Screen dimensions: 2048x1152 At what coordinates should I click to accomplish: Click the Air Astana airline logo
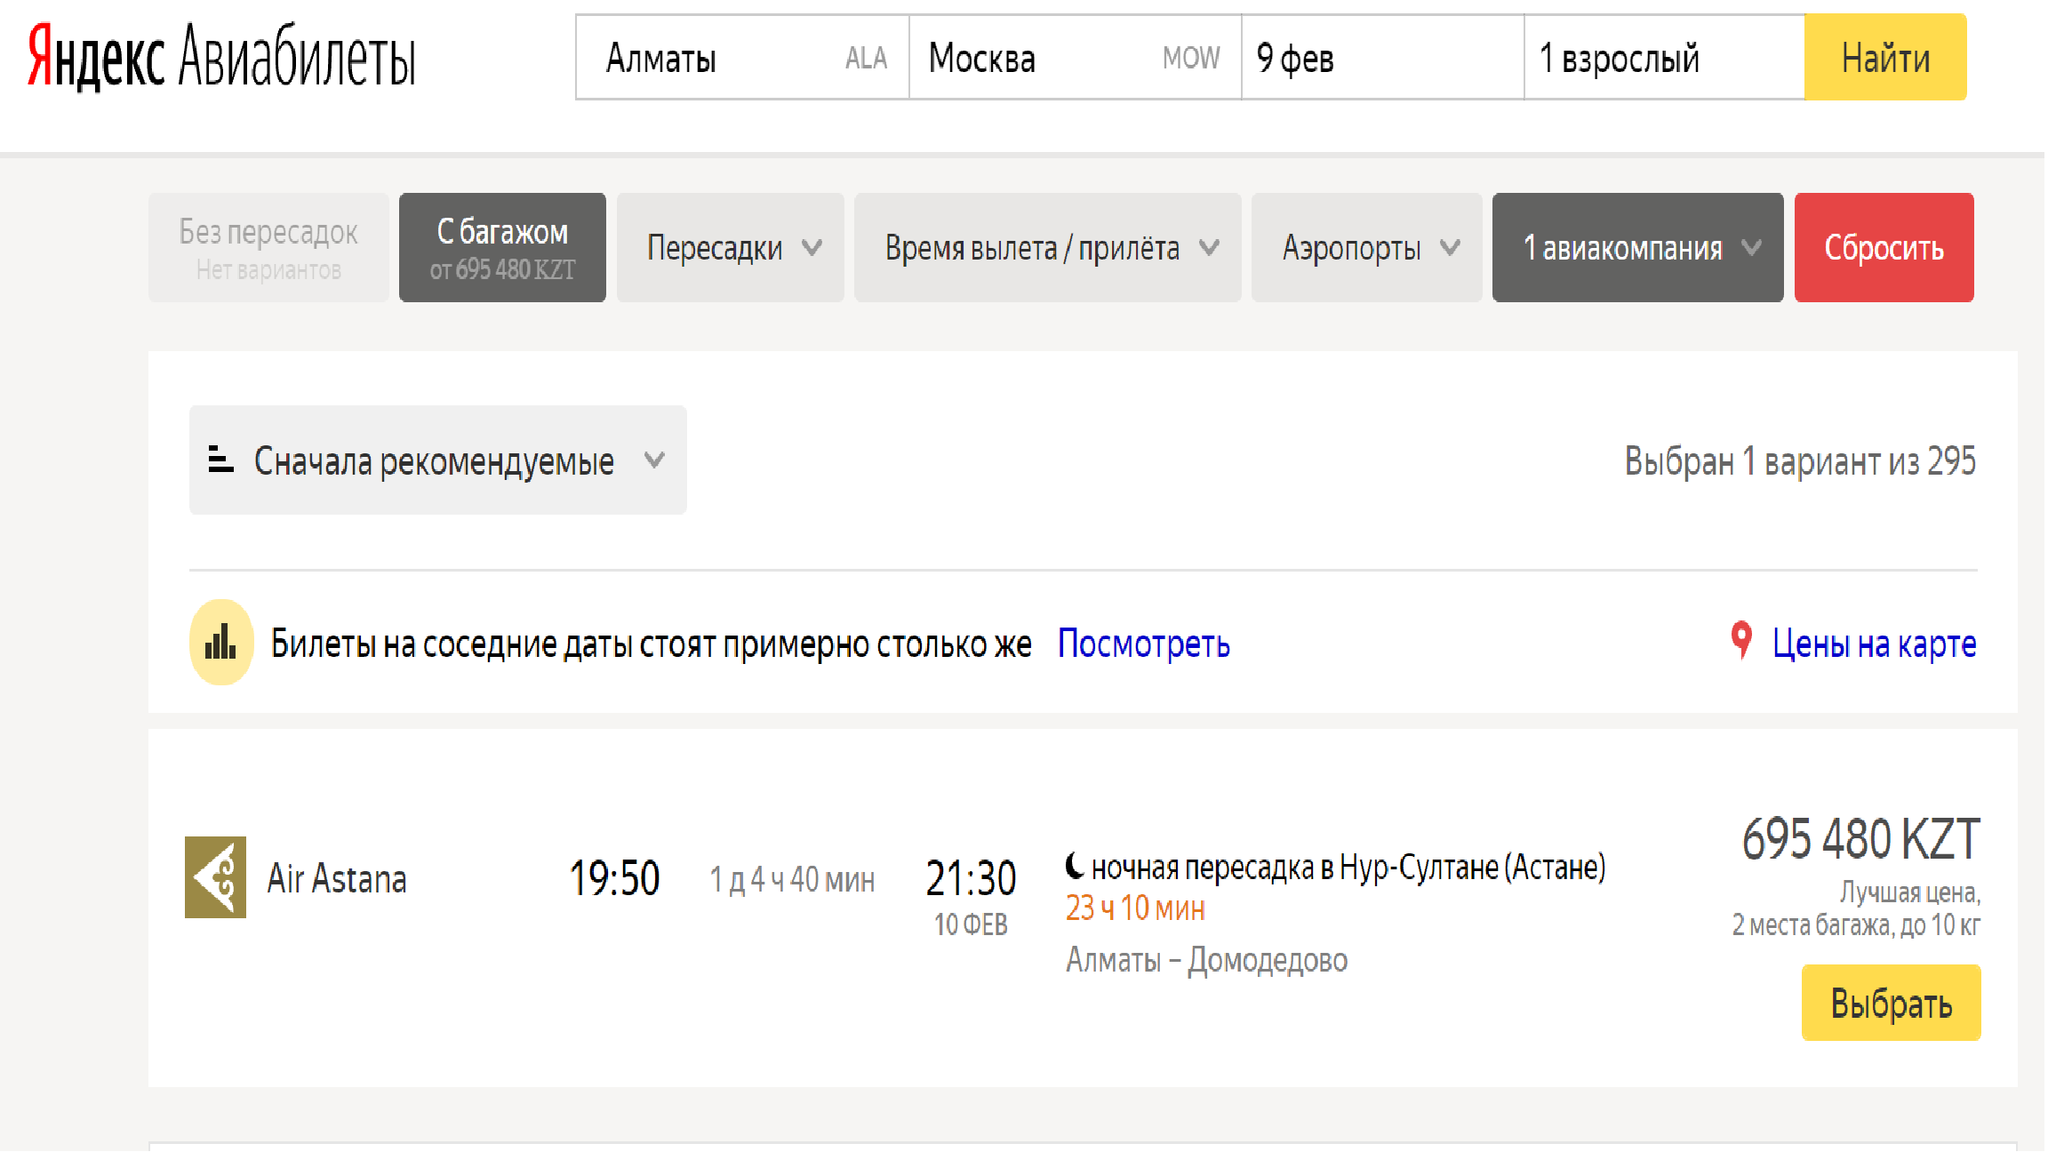coord(215,877)
